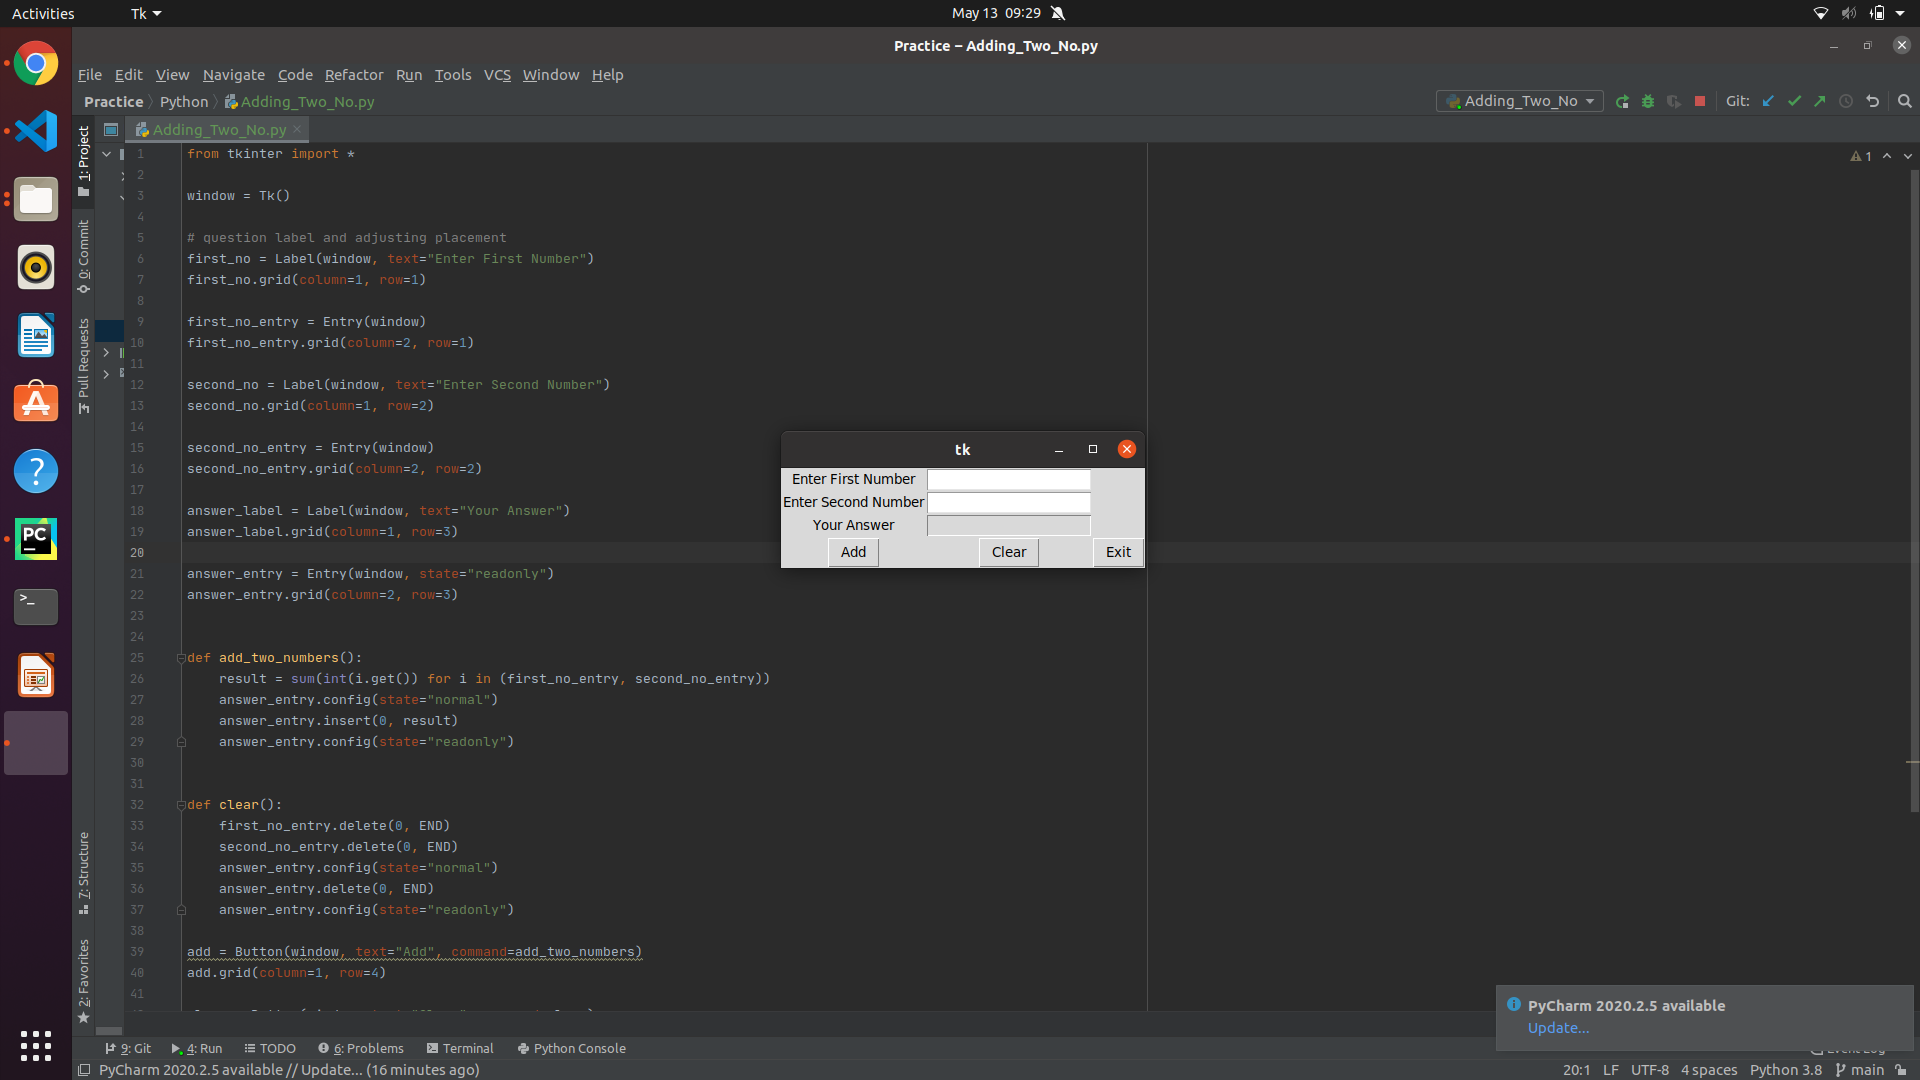Viewport: 1920px width, 1080px height.
Task: Toggle tool window bars icon in status bar
Action: coord(85,1070)
